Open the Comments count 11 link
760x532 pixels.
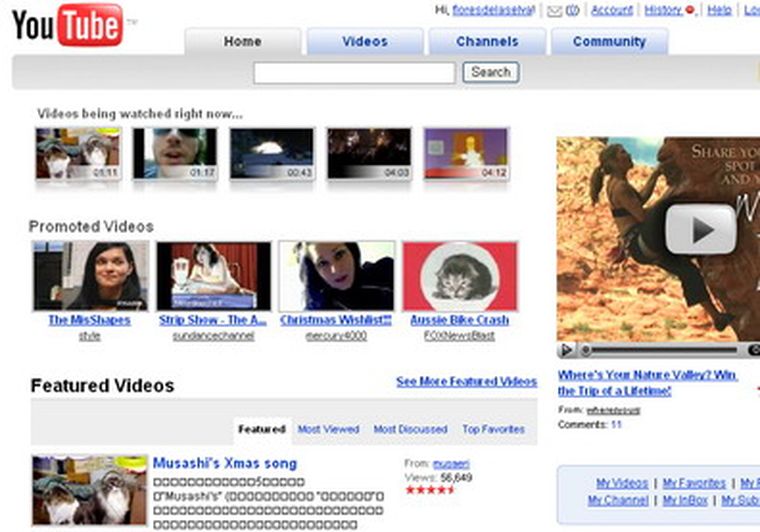pyautogui.click(x=616, y=425)
